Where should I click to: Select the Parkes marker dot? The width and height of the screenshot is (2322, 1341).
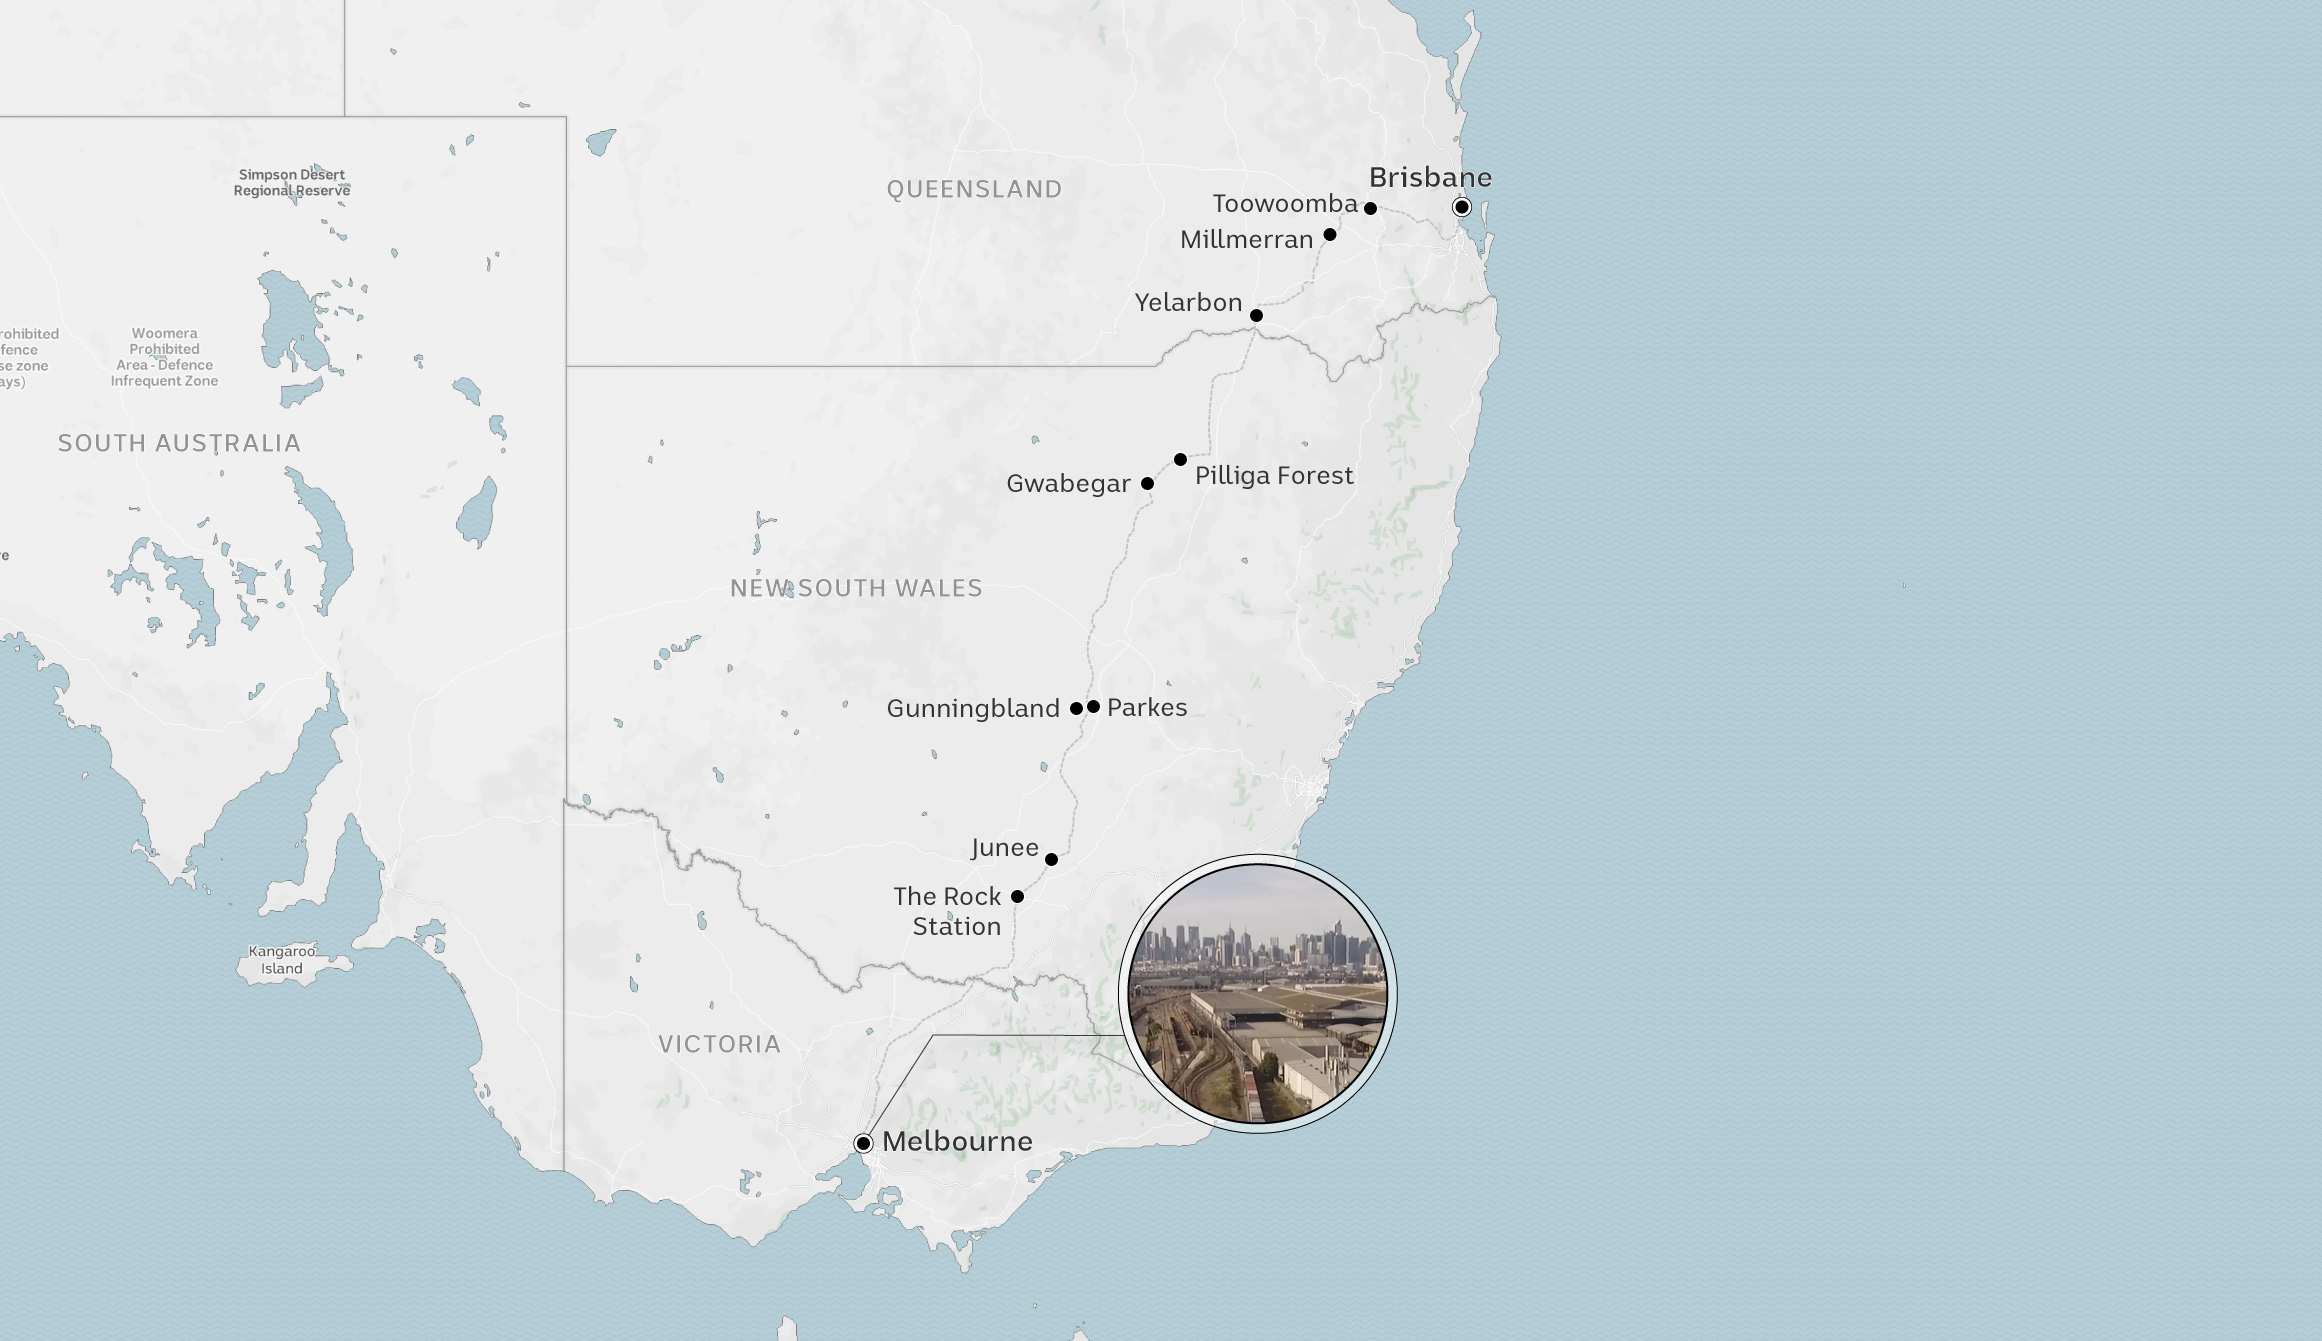click(x=1093, y=707)
